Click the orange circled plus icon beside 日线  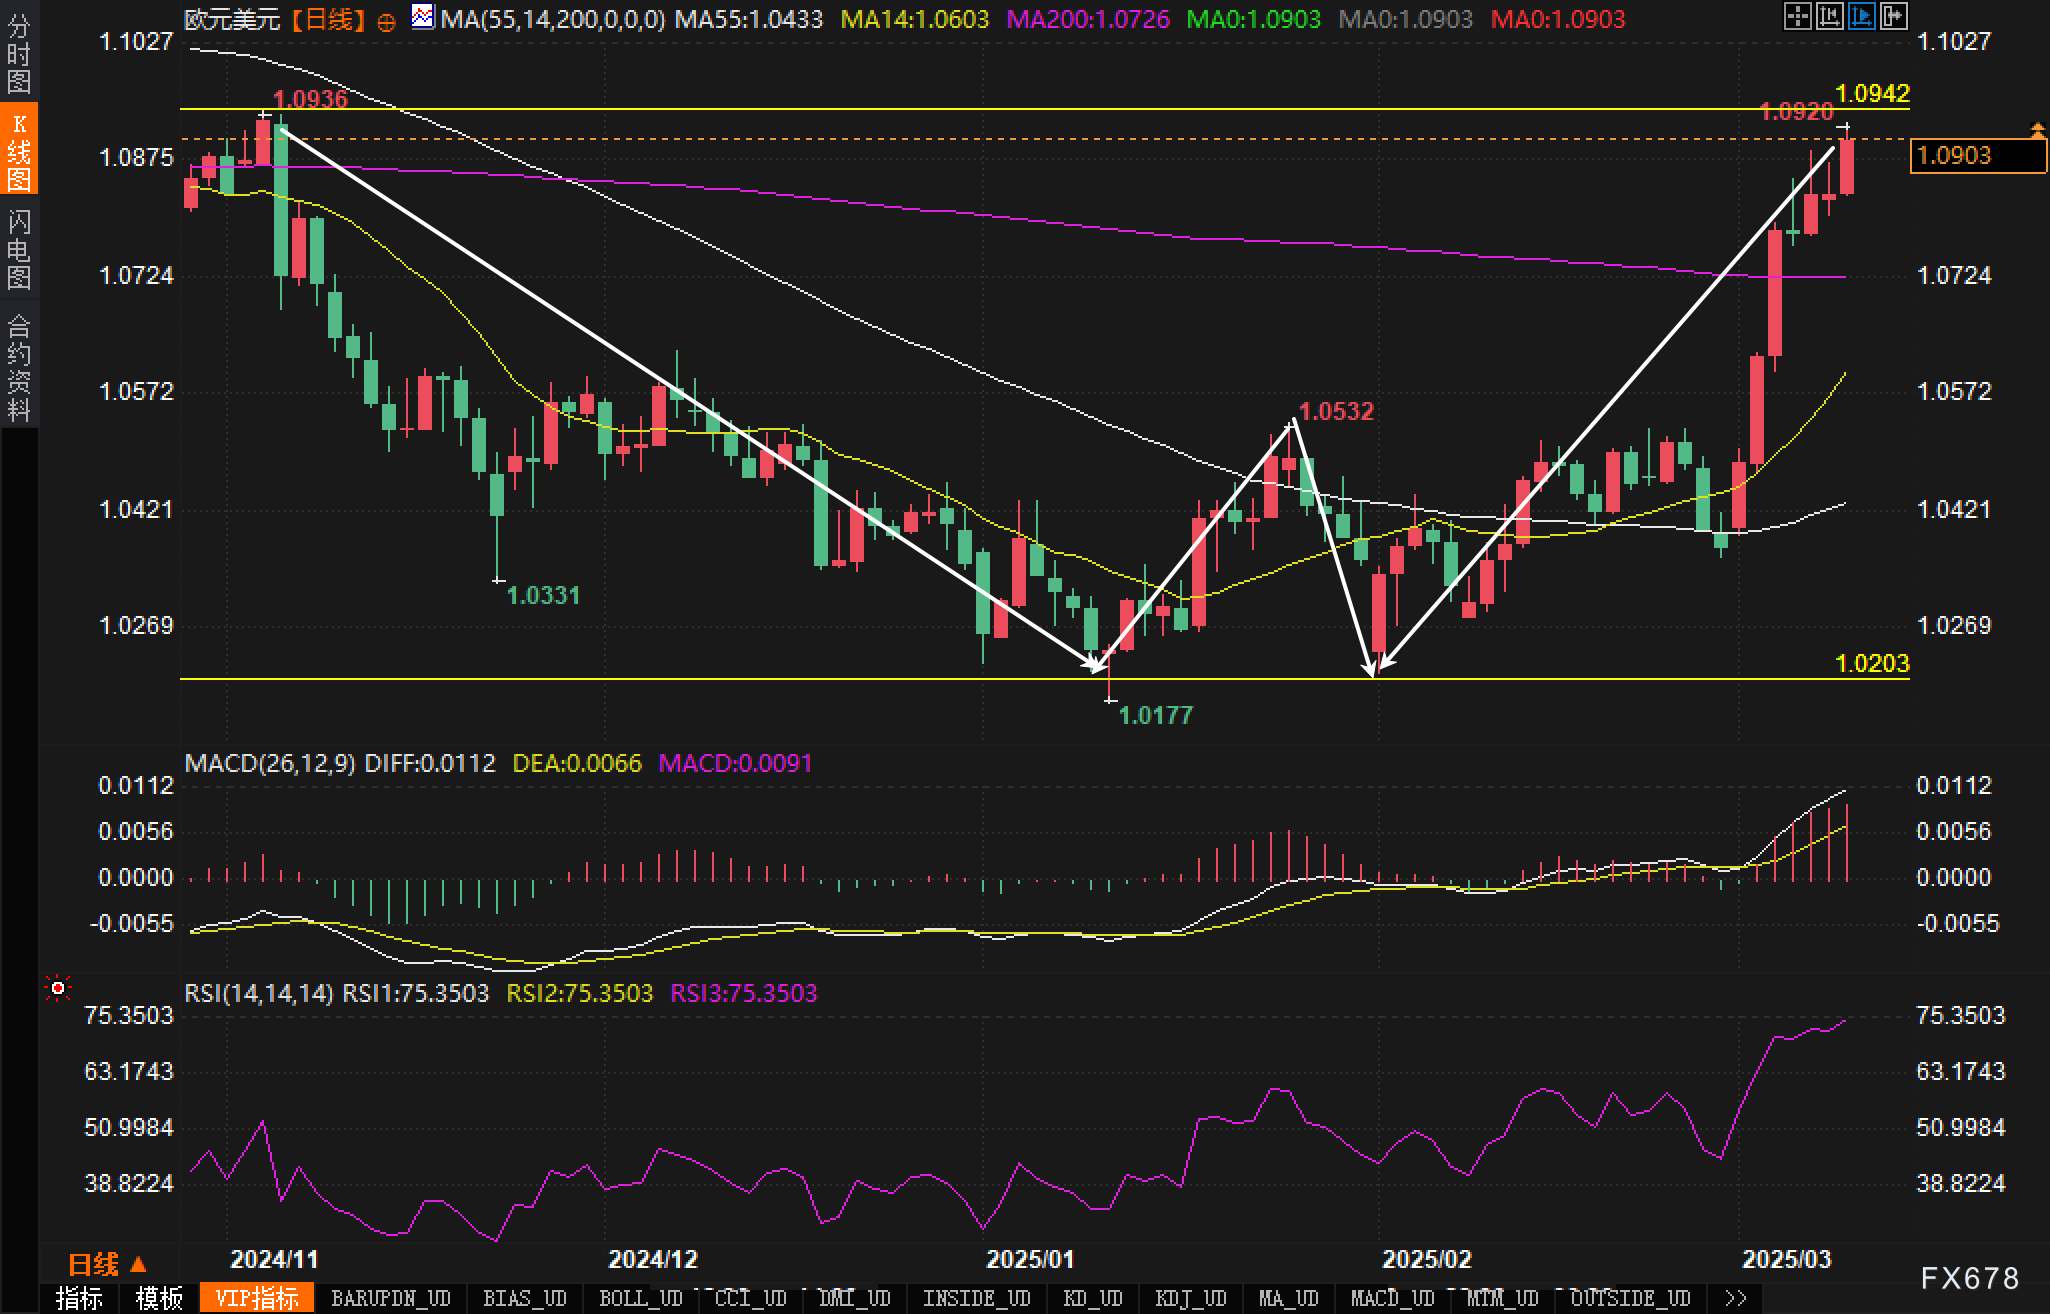tap(387, 22)
